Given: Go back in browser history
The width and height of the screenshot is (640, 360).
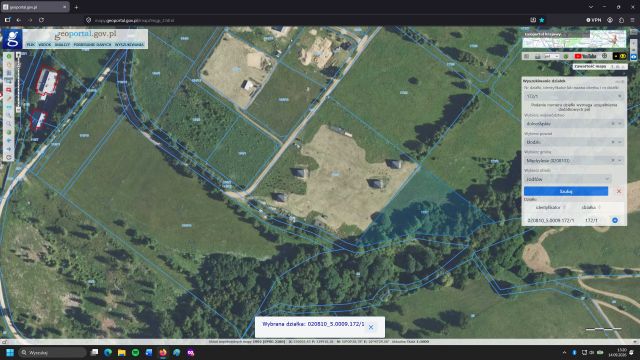Looking at the screenshot, I should coord(18,20).
